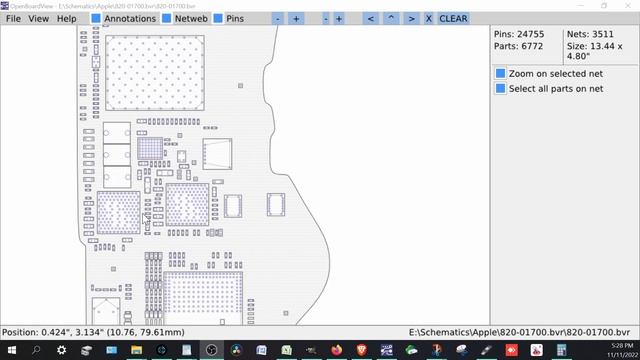Open DaVinci Resolve from taskbar

[x=236, y=350]
